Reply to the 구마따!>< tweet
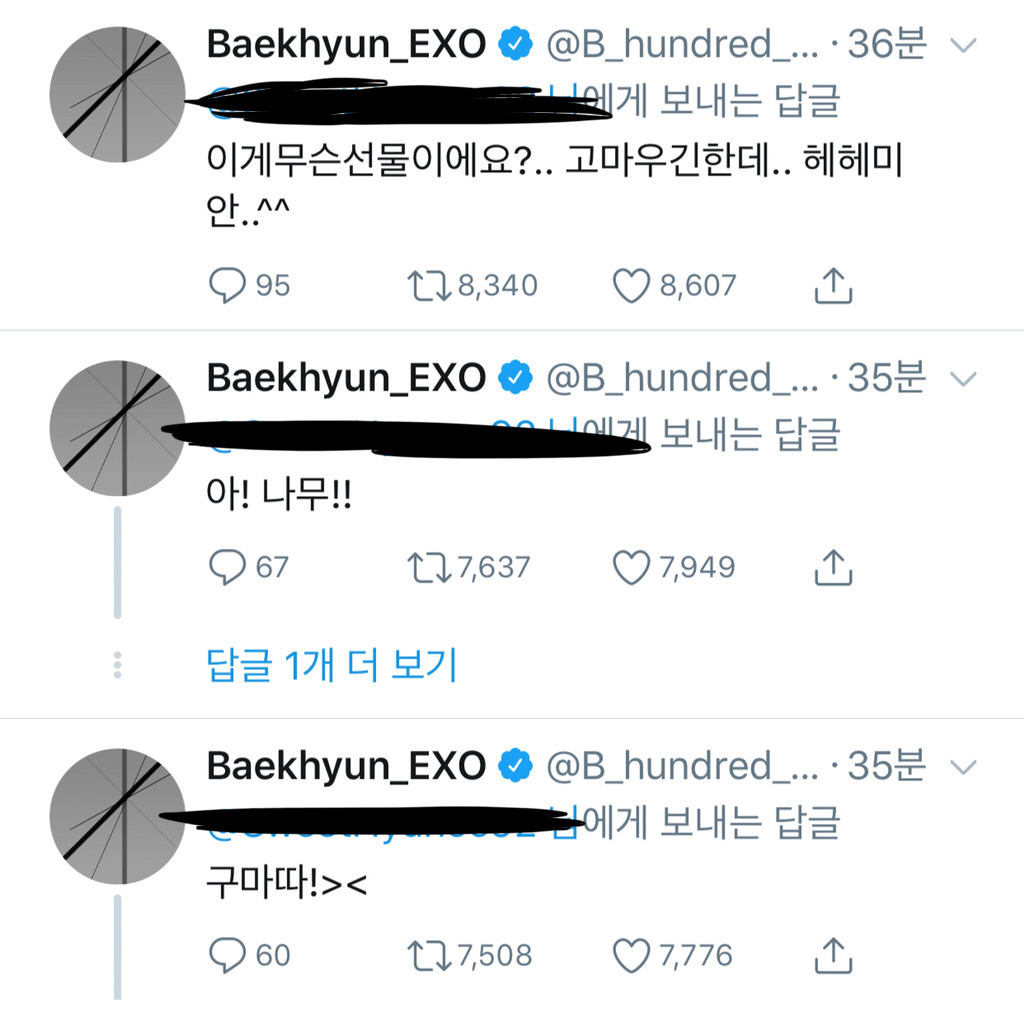 pos(227,955)
